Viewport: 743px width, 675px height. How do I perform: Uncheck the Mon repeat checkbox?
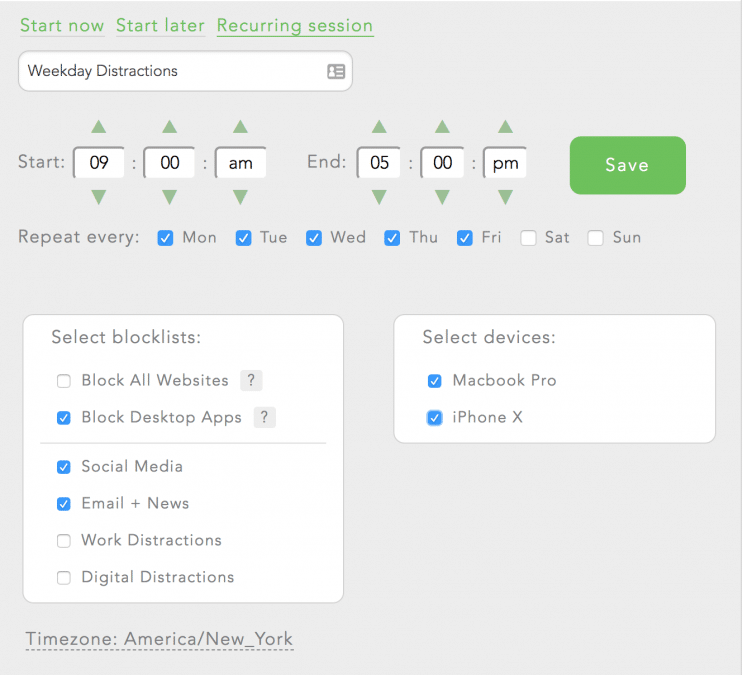click(166, 238)
